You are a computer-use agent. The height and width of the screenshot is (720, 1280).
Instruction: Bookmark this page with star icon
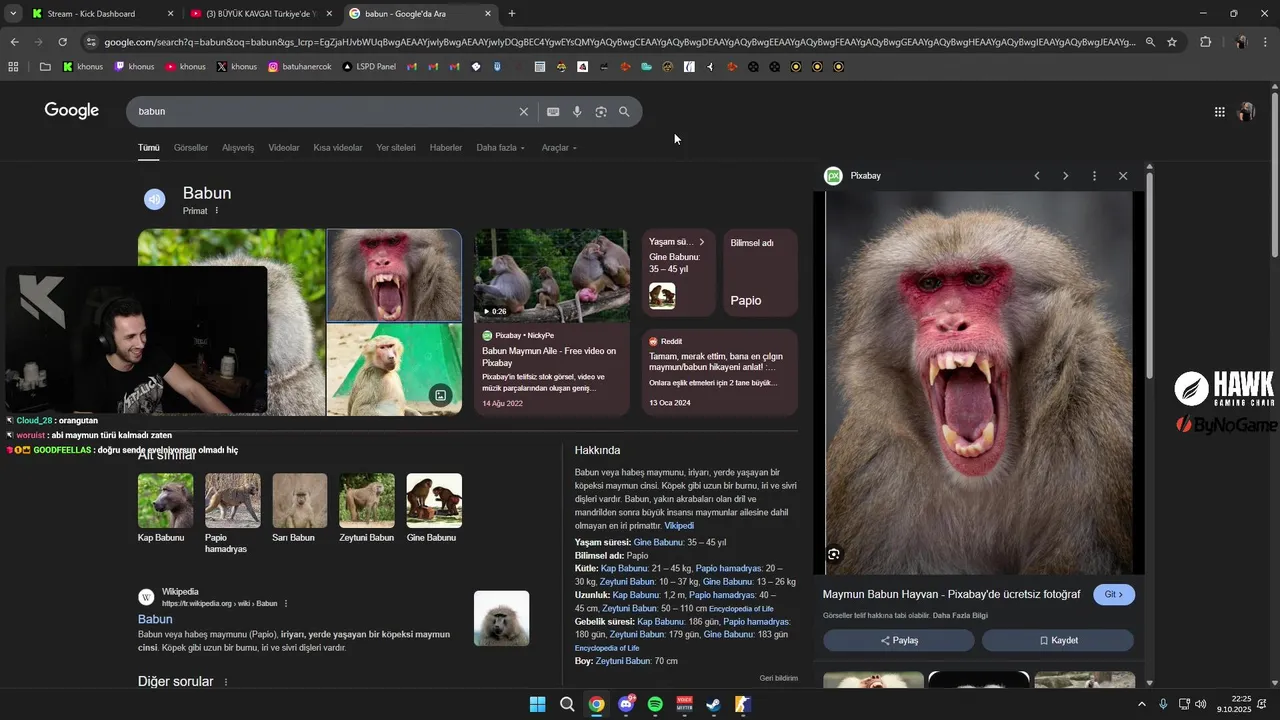tap(1172, 42)
